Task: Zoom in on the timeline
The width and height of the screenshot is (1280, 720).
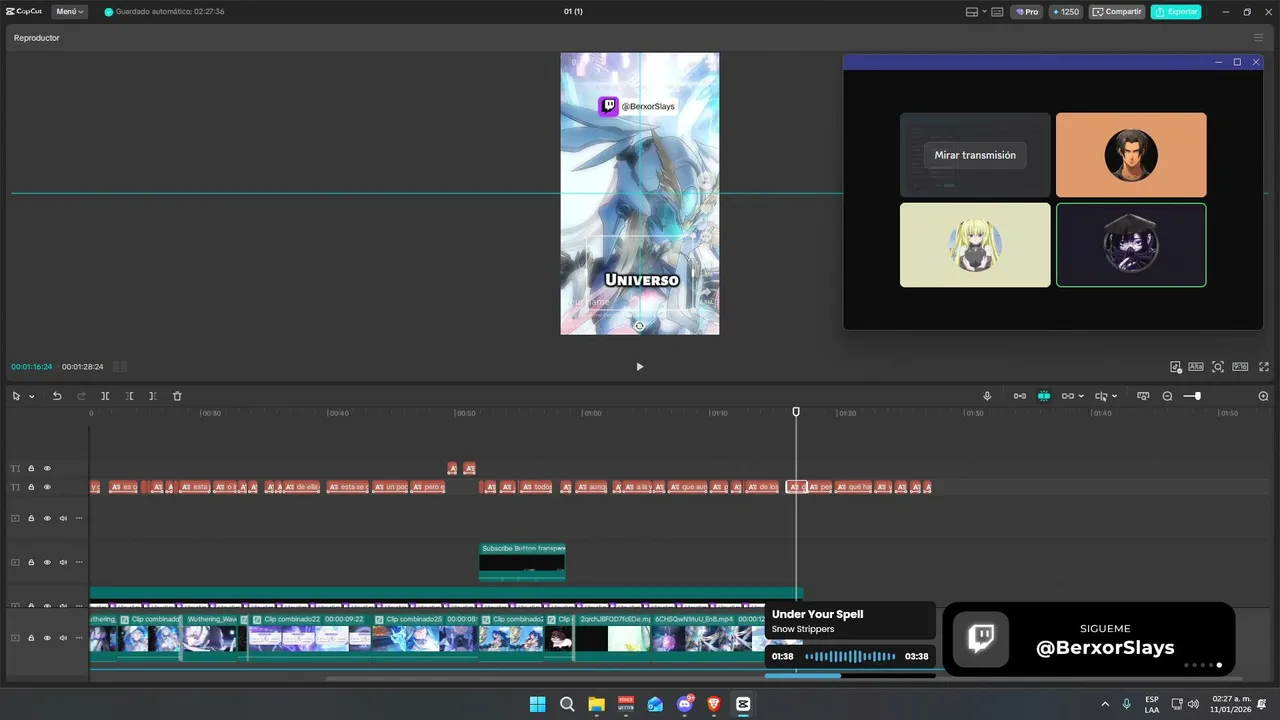Action: pos(1263,396)
